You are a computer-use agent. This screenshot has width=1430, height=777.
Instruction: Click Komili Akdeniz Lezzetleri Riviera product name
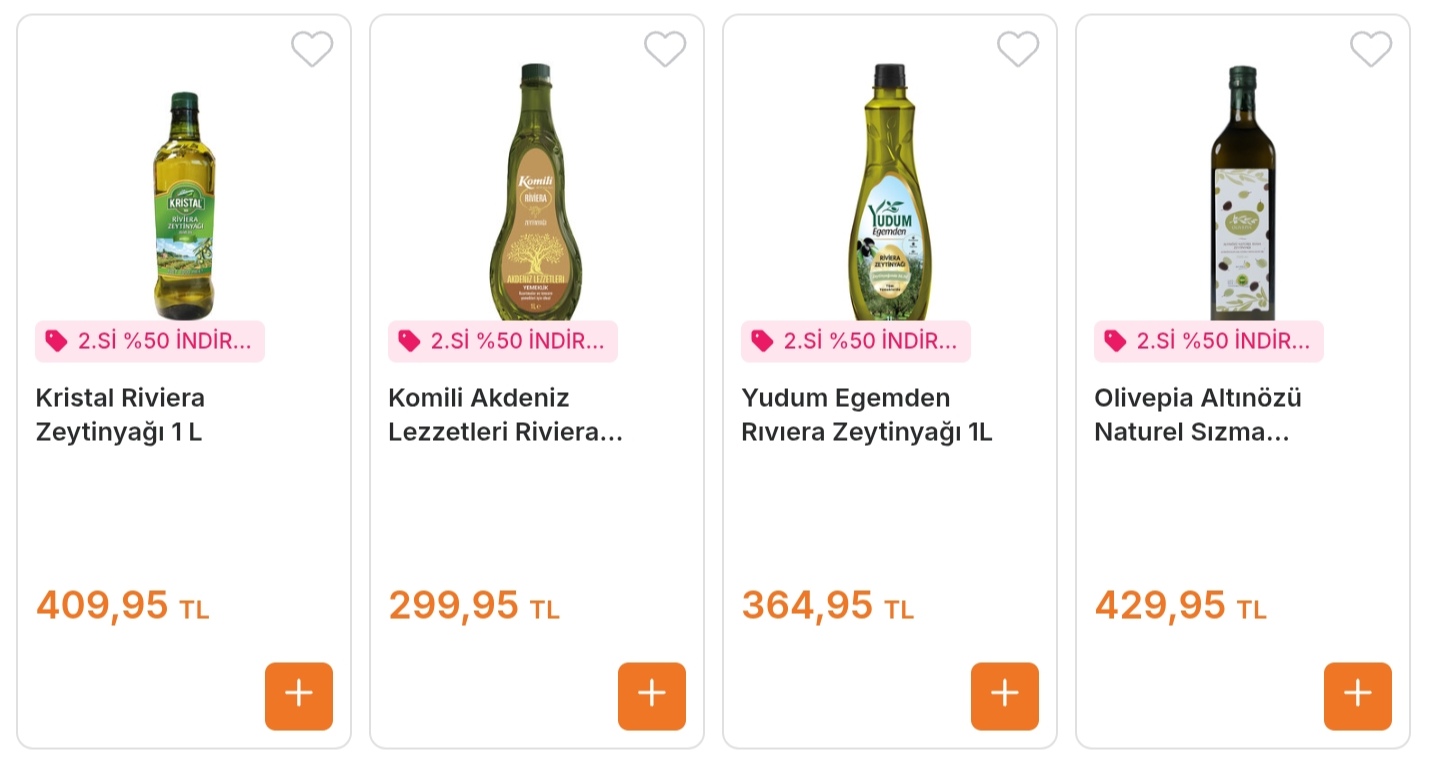tap(505, 415)
